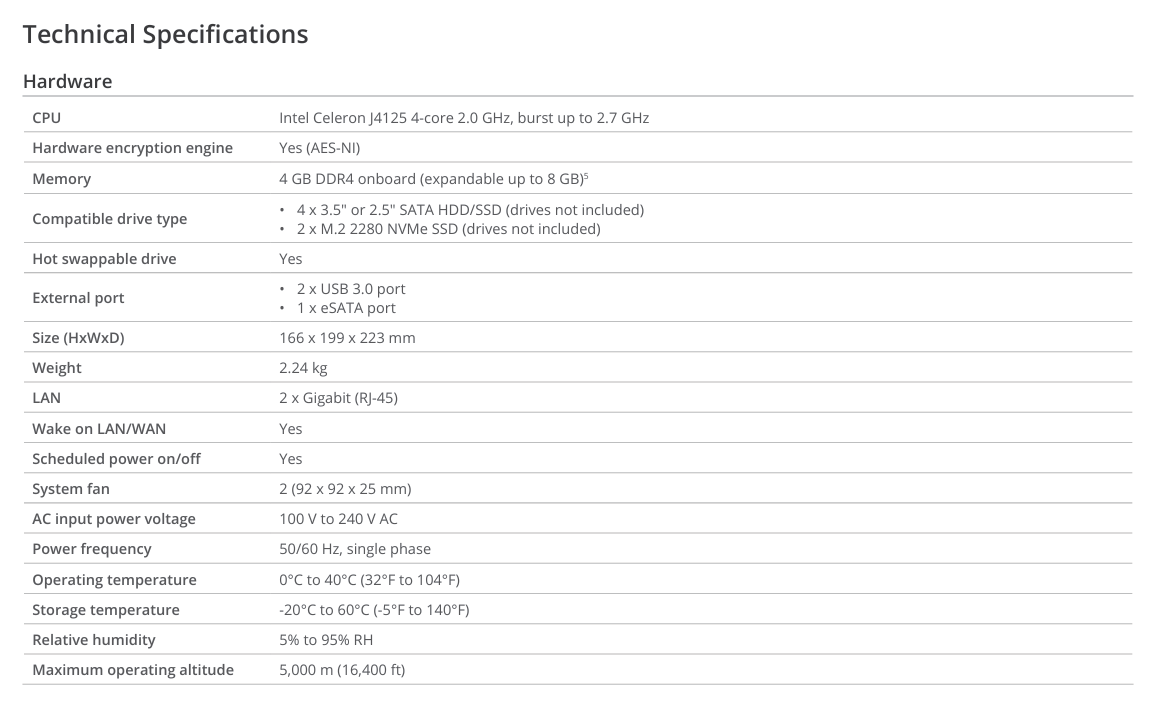Click the CPU row label
The image size is (1157, 711).
[46, 118]
